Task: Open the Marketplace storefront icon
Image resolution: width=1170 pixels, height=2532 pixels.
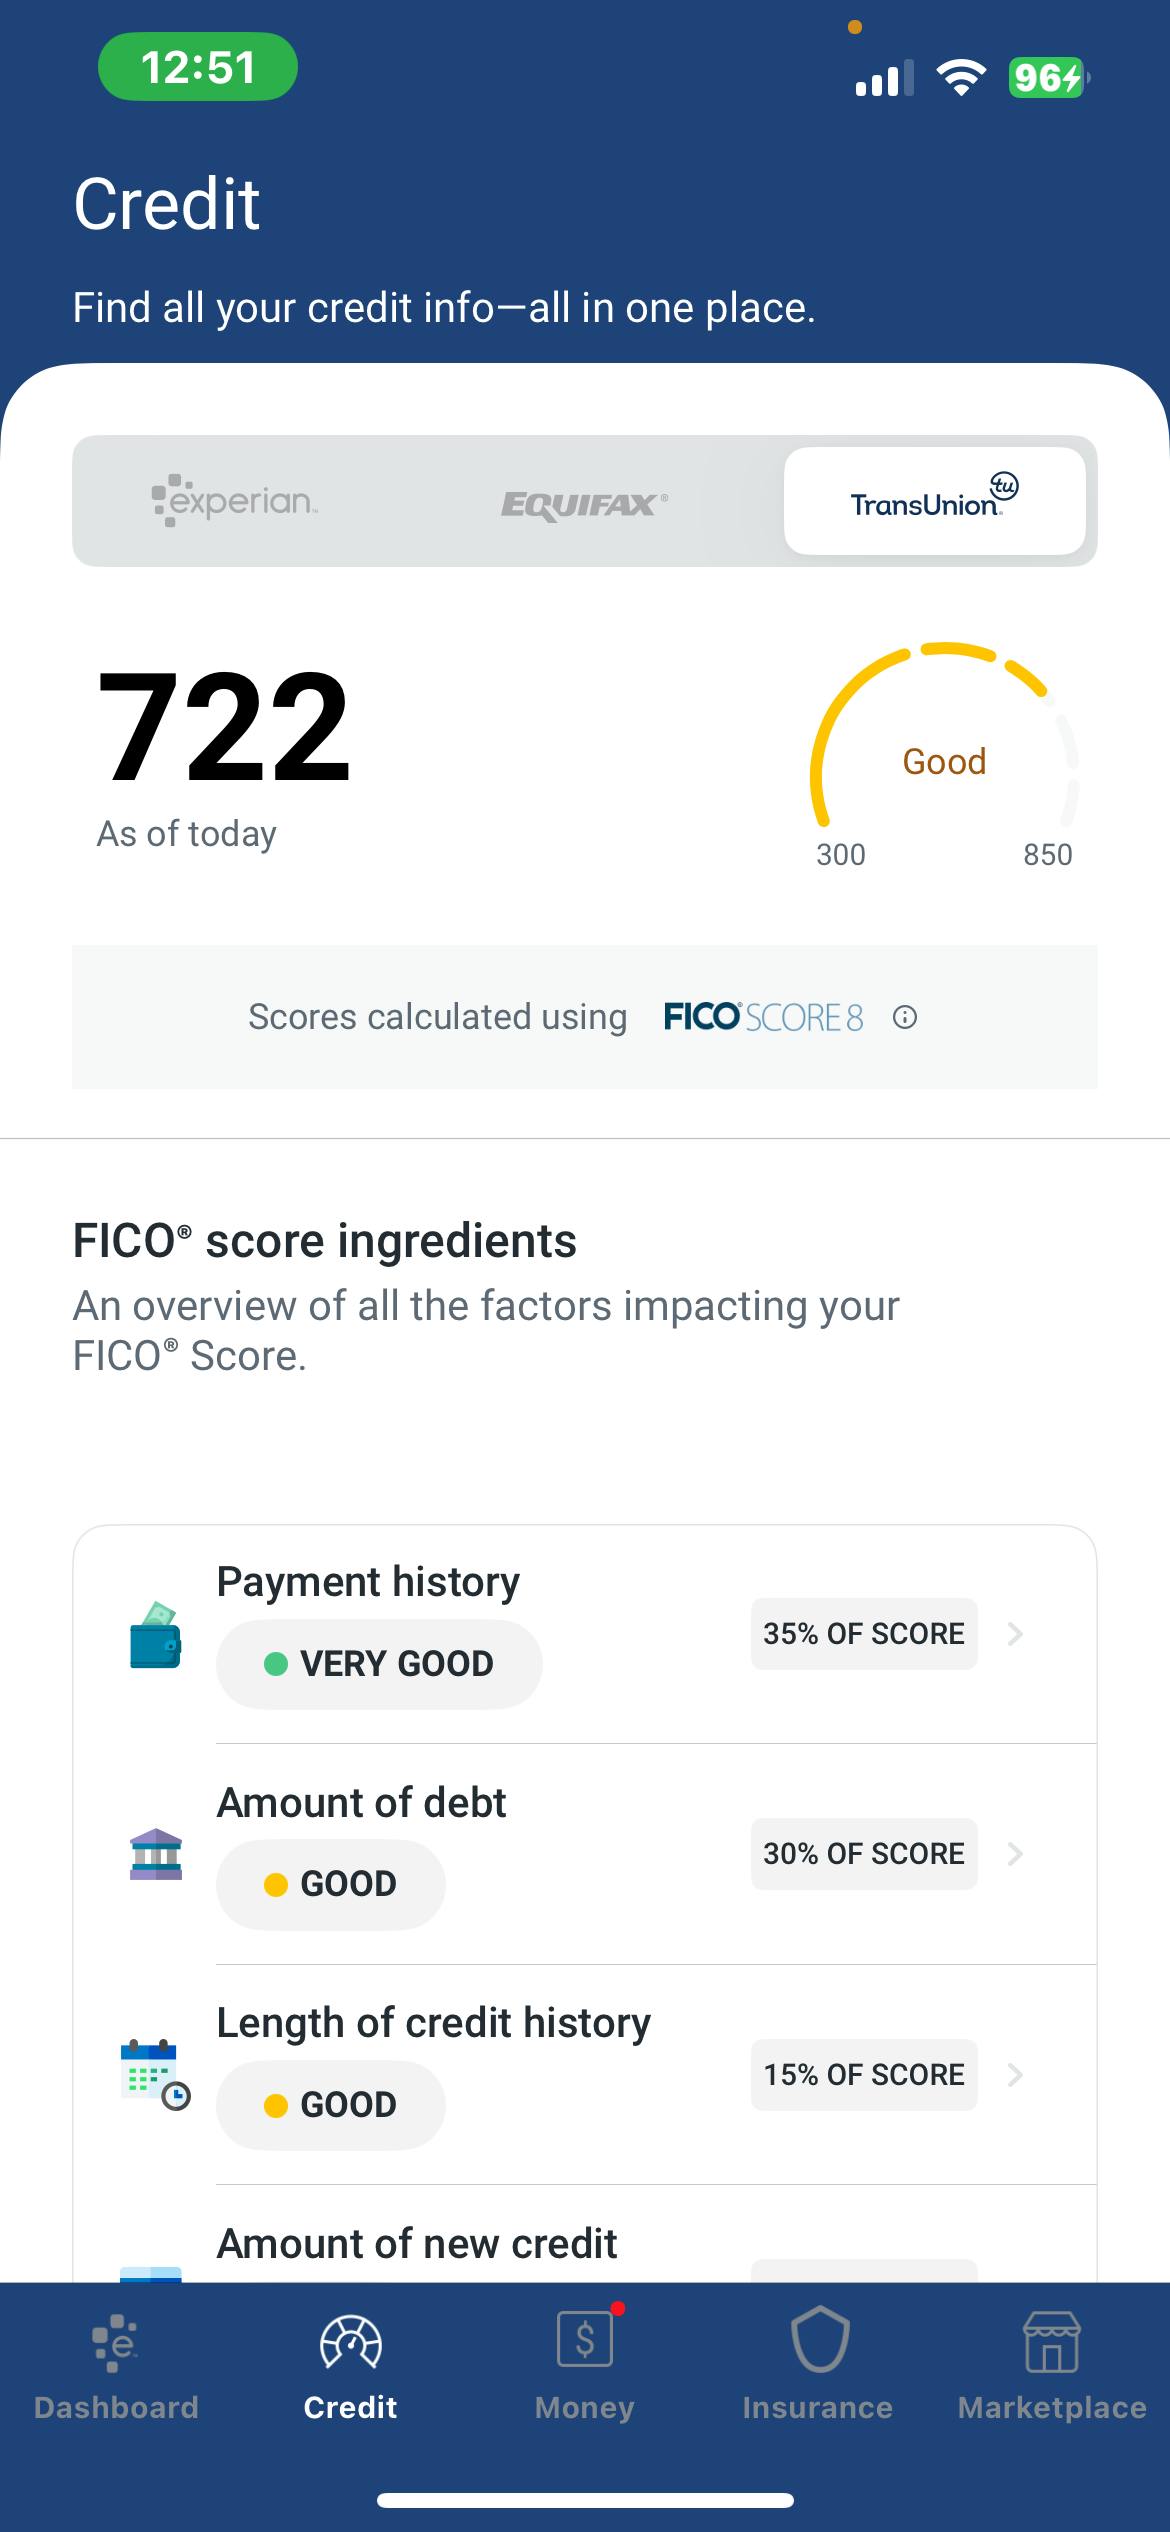Action: click(1051, 2343)
